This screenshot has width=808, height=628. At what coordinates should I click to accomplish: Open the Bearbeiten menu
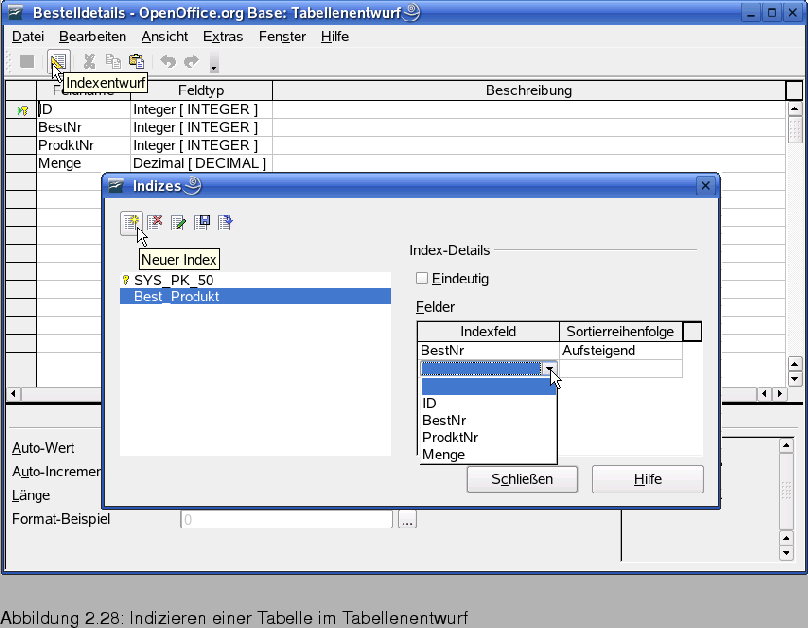pos(93,36)
